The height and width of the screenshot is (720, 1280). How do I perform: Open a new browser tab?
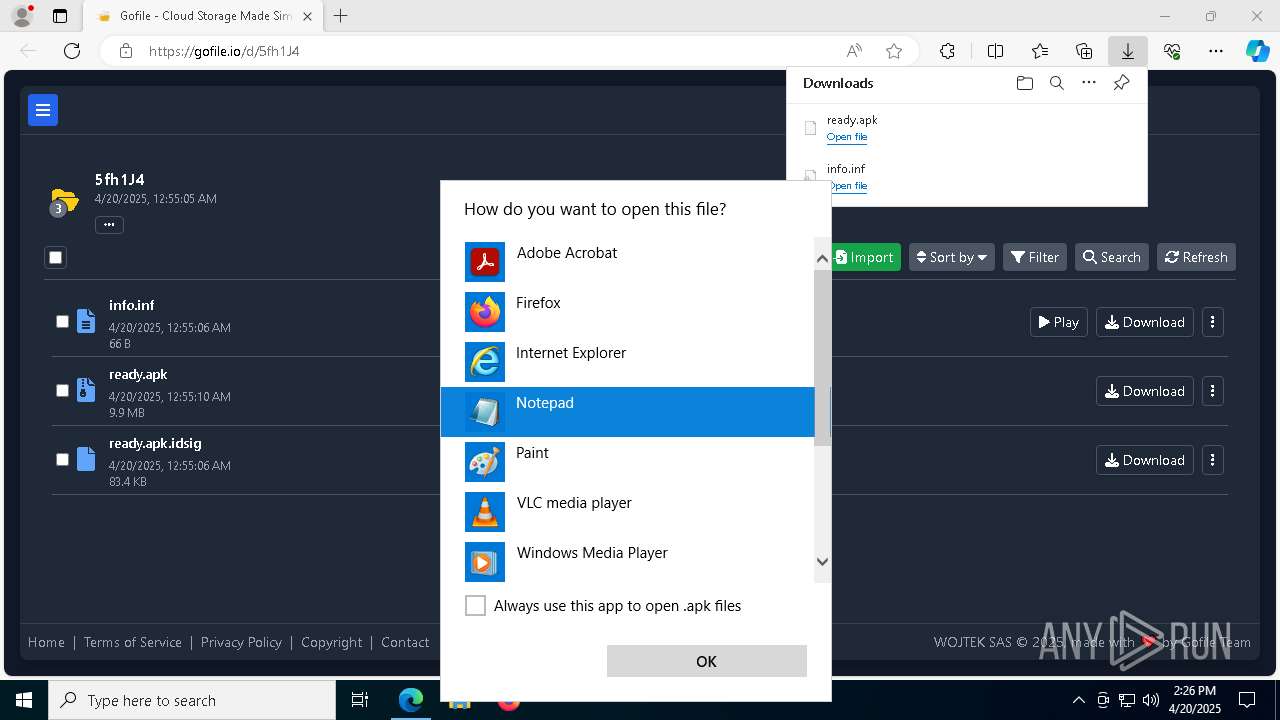coord(341,16)
